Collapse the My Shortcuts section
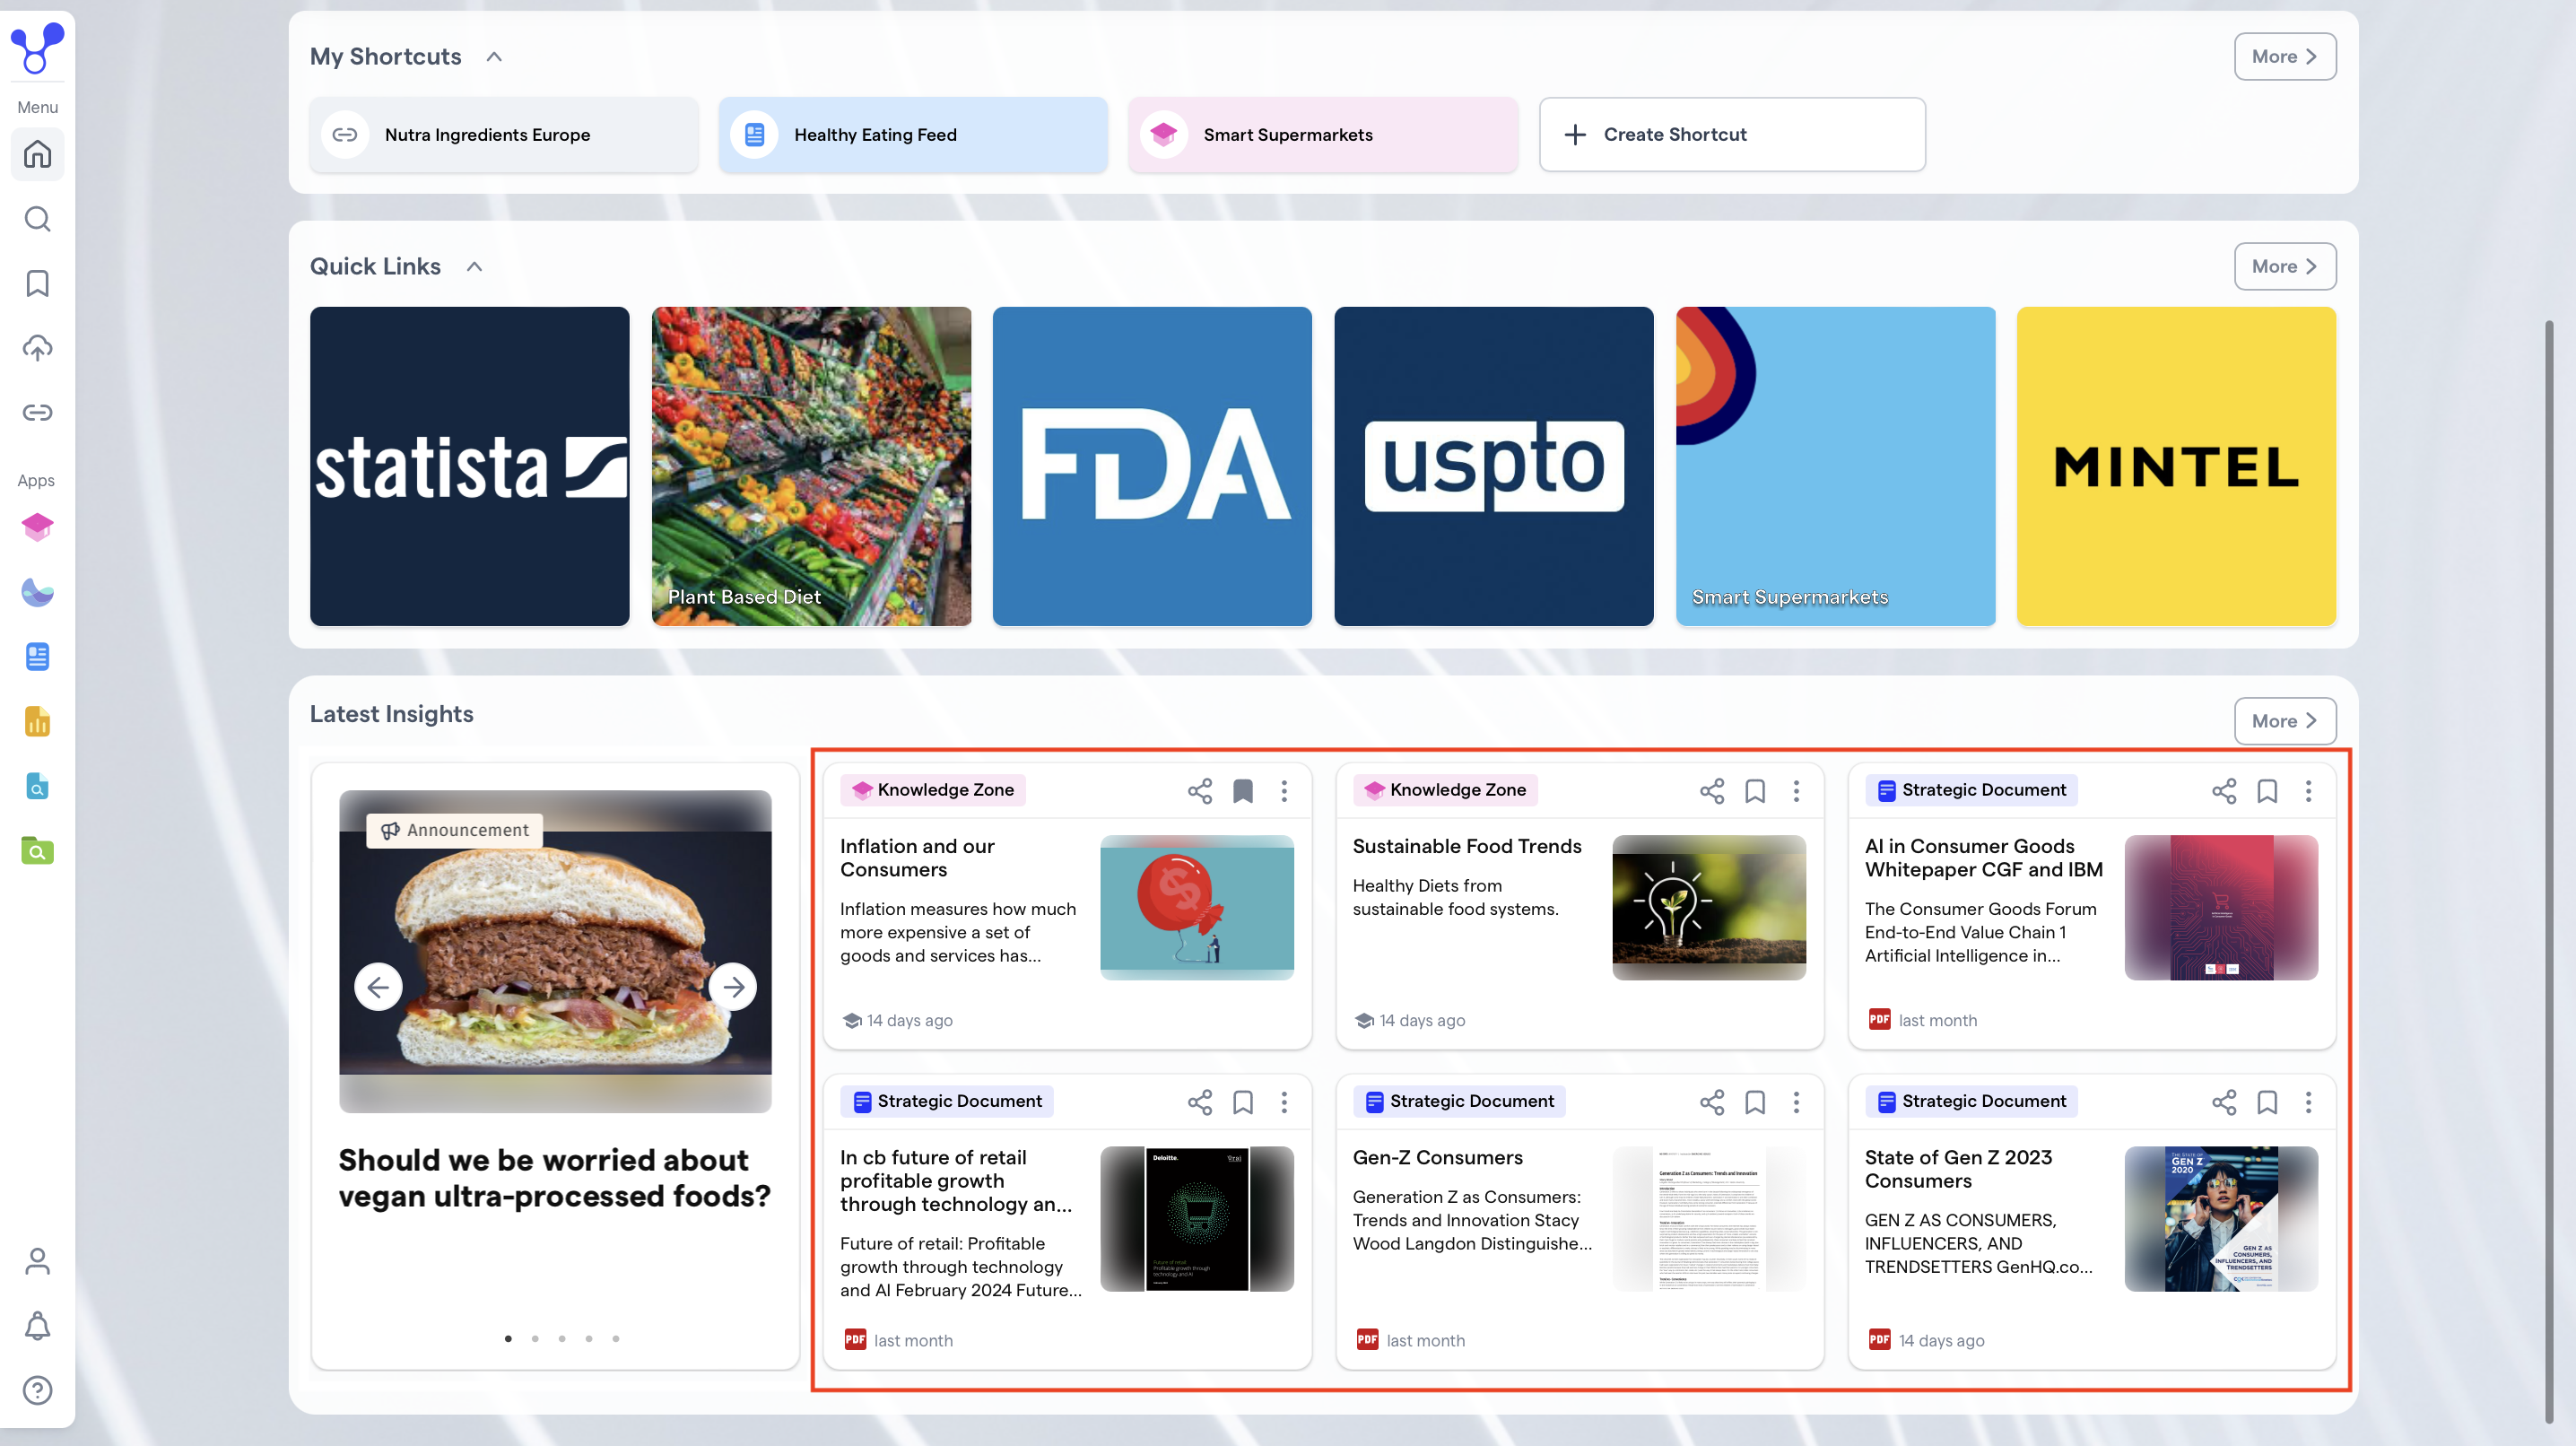 [x=494, y=57]
